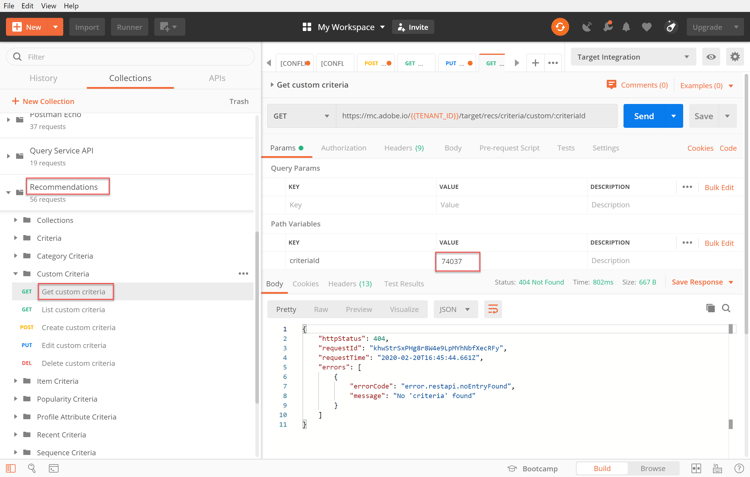Click the orange sync icon
The width and height of the screenshot is (750, 477).
click(560, 27)
